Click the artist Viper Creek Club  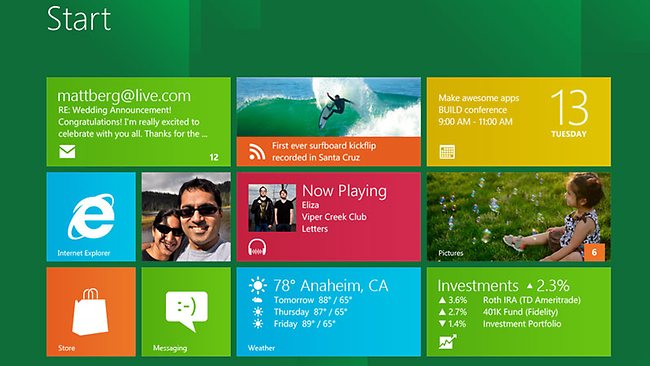click(334, 217)
